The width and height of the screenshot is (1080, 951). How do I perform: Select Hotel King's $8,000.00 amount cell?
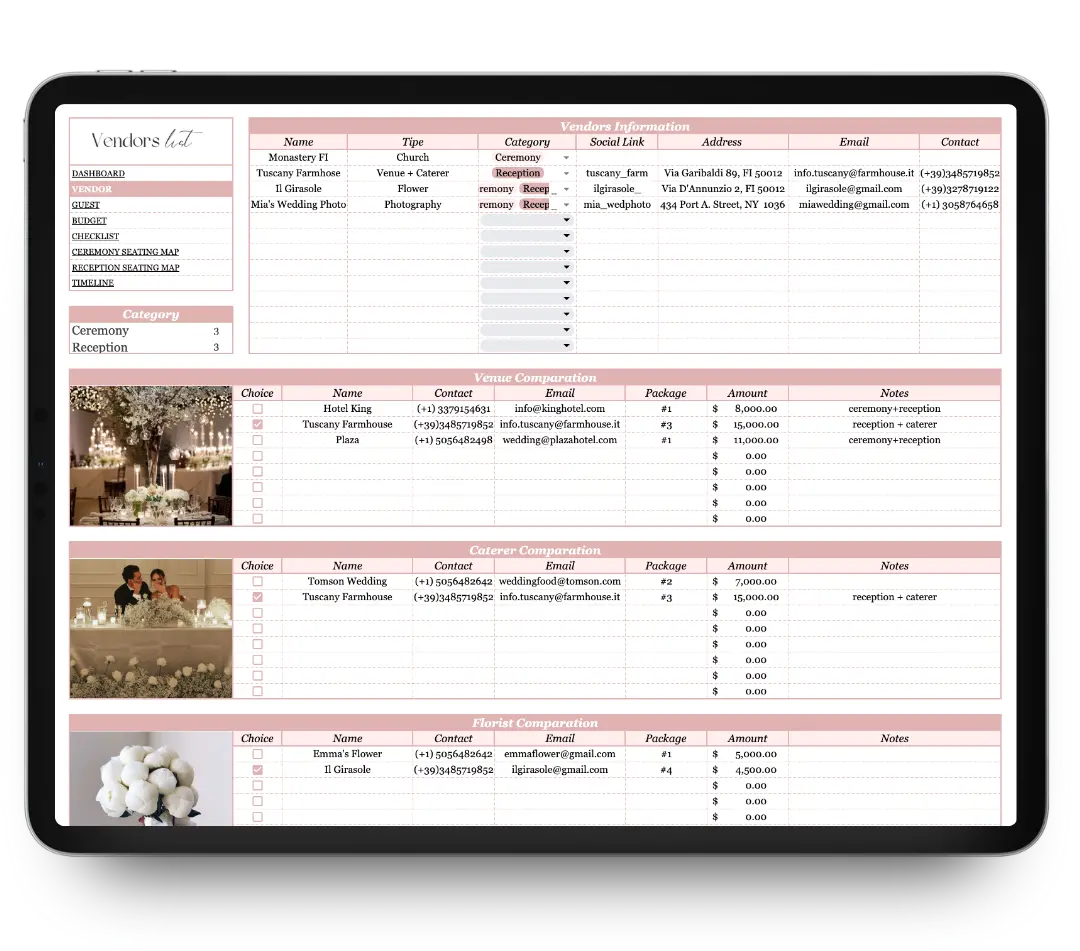click(x=747, y=409)
